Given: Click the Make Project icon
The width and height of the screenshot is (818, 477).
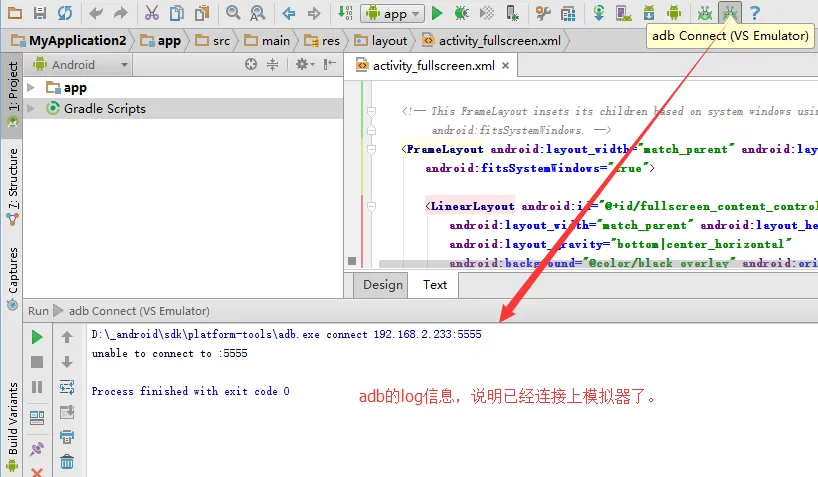Looking at the screenshot, I should coord(345,13).
